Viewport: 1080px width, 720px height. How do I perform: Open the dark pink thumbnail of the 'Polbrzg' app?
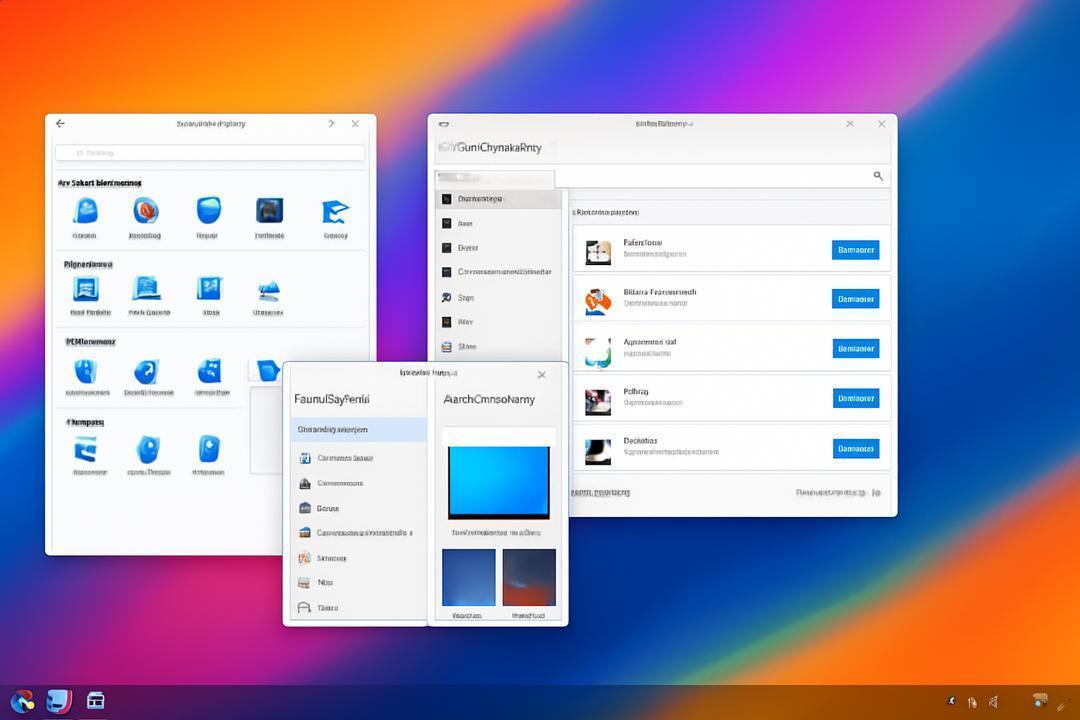tap(598, 402)
